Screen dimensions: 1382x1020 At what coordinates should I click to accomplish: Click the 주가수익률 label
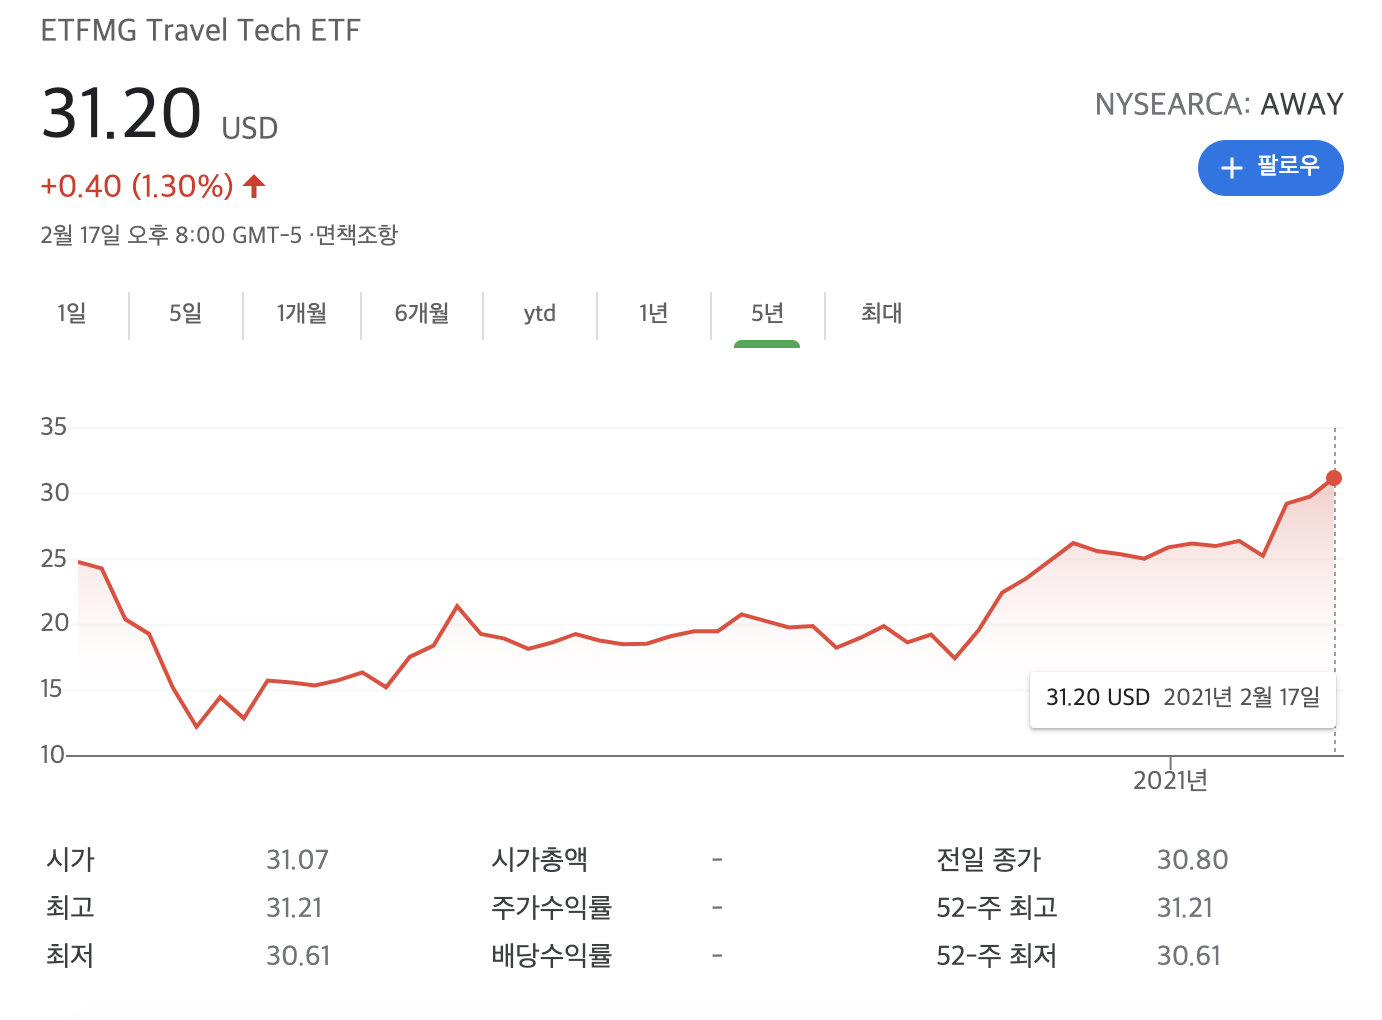pyautogui.click(x=551, y=908)
